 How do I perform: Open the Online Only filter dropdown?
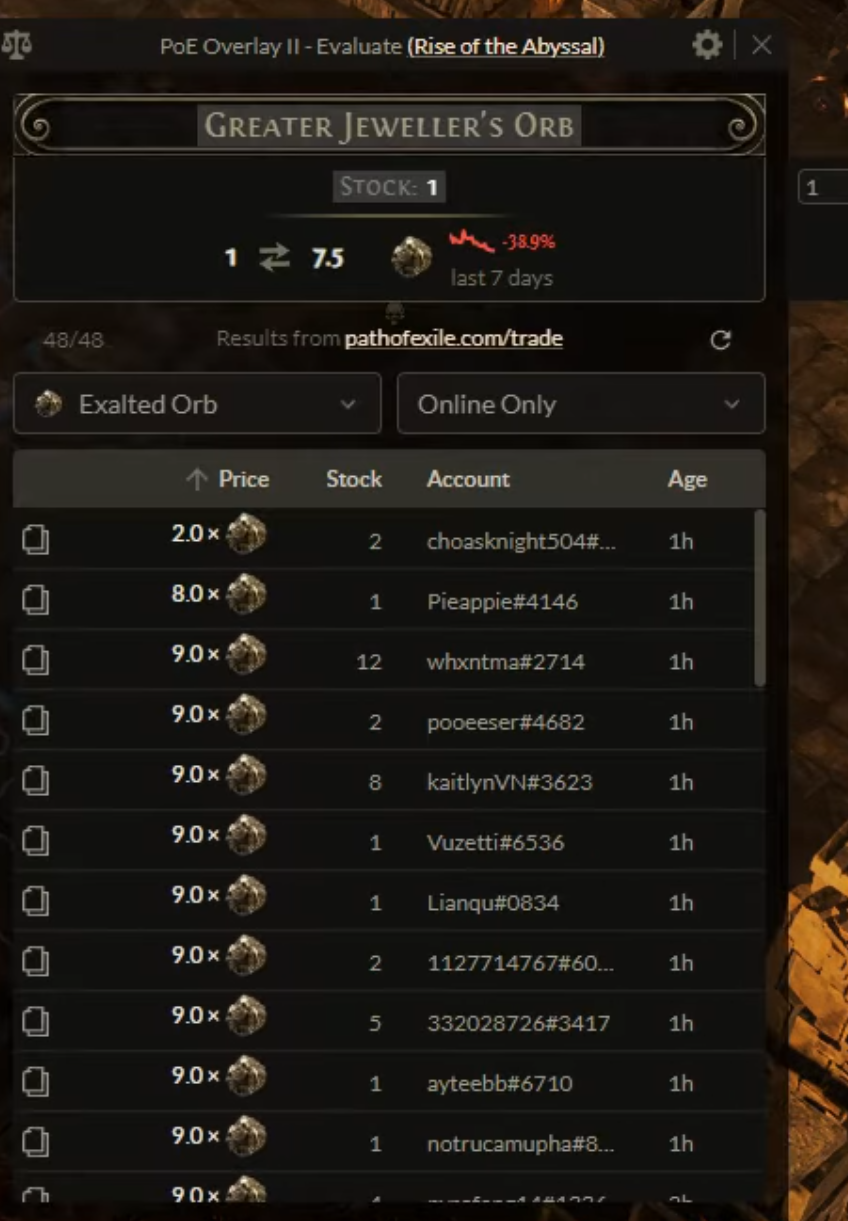pyautogui.click(x=581, y=403)
